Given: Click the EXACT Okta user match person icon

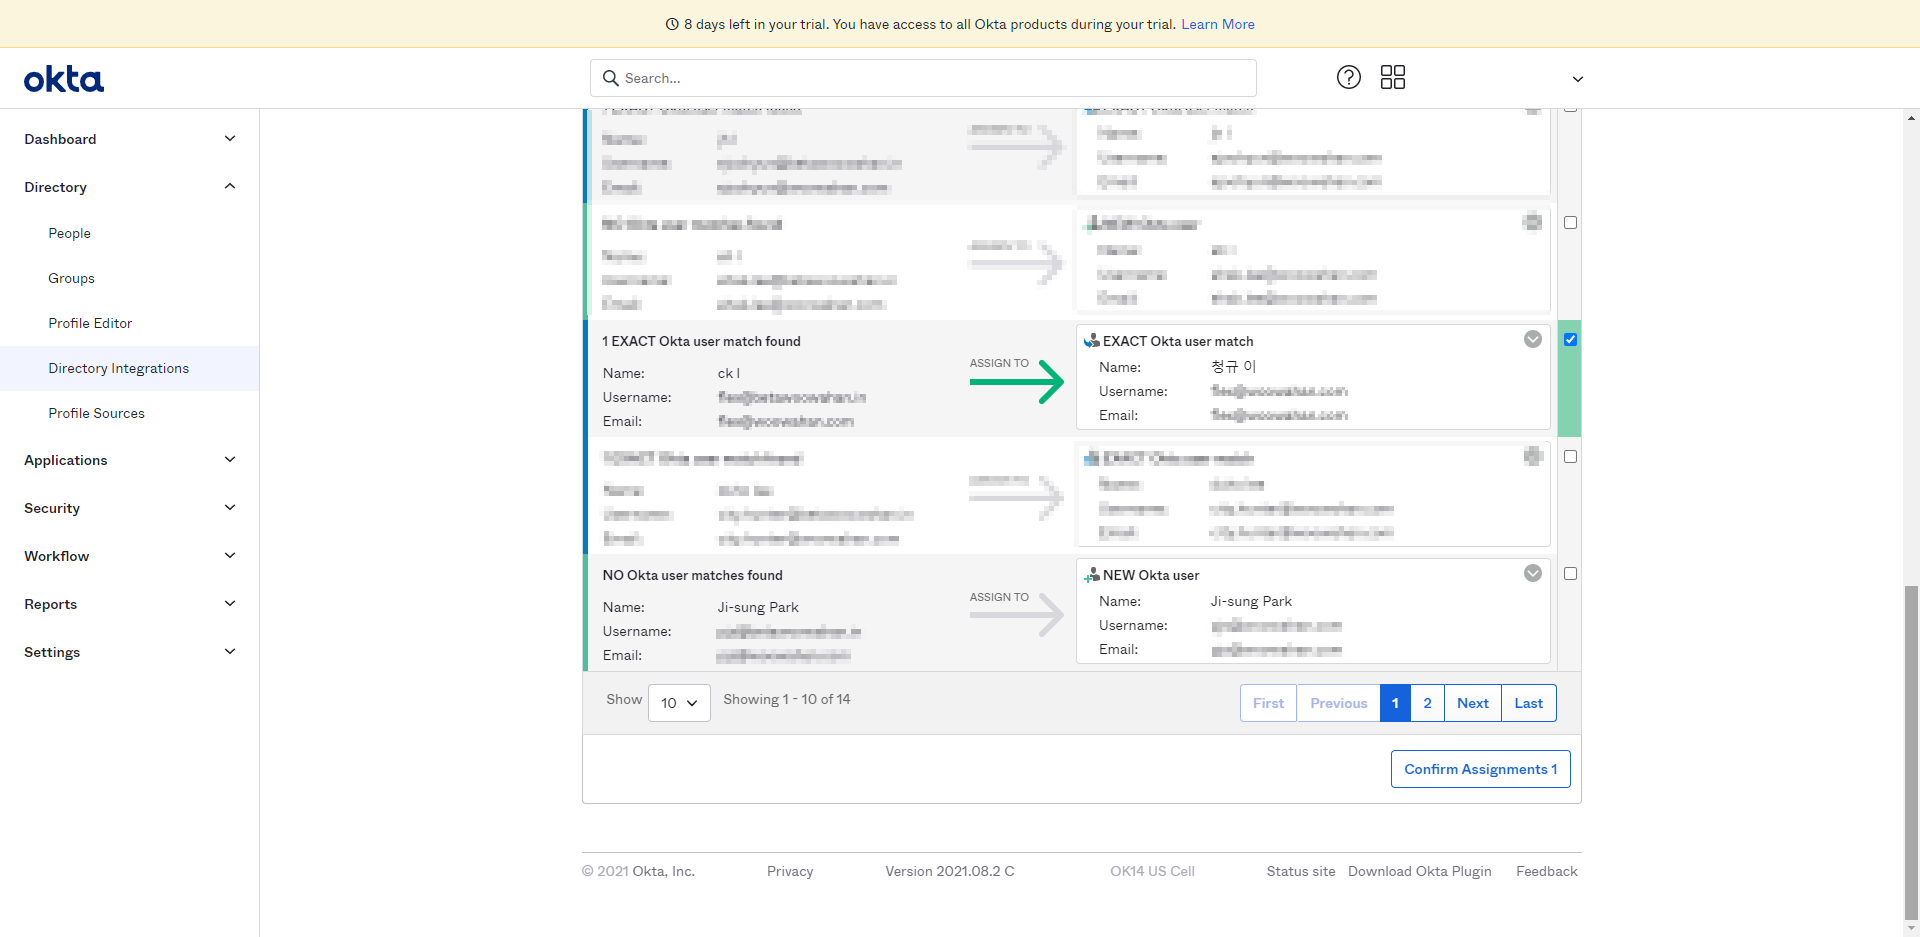Looking at the screenshot, I should tap(1091, 341).
